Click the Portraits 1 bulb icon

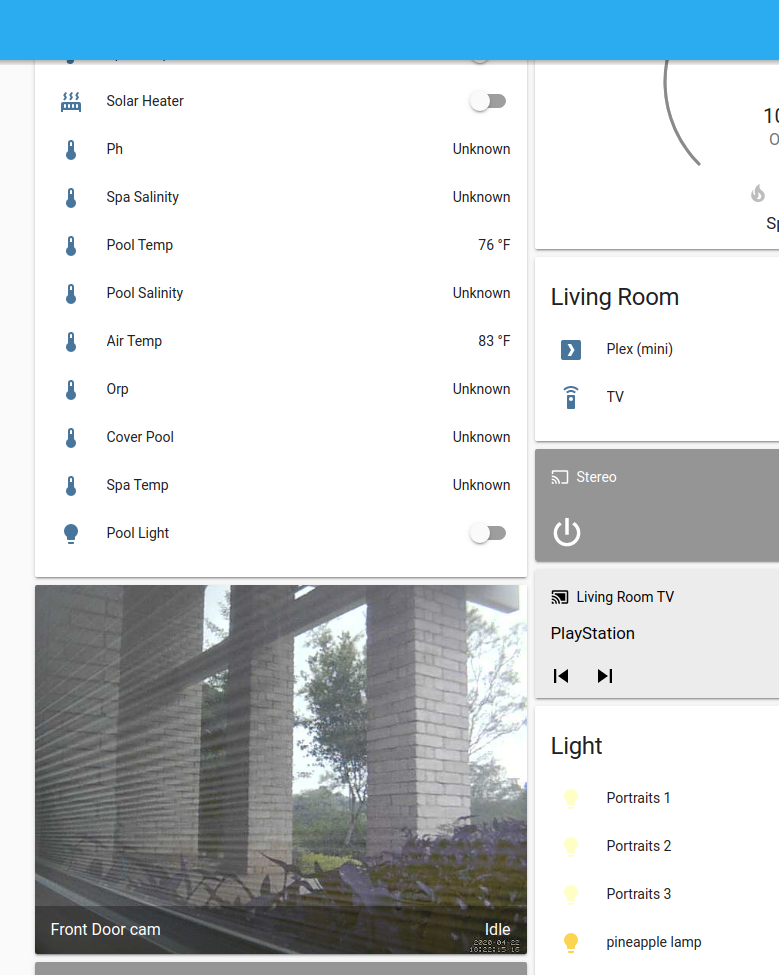[x=571, y=798]
